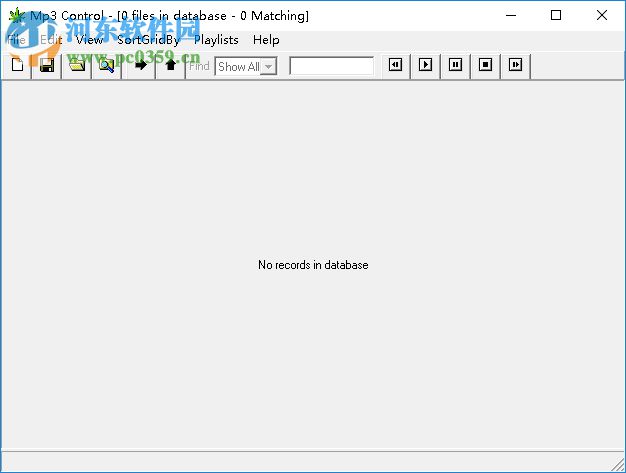Open the Edit menu
626x473 pixels.
point(51,40)
